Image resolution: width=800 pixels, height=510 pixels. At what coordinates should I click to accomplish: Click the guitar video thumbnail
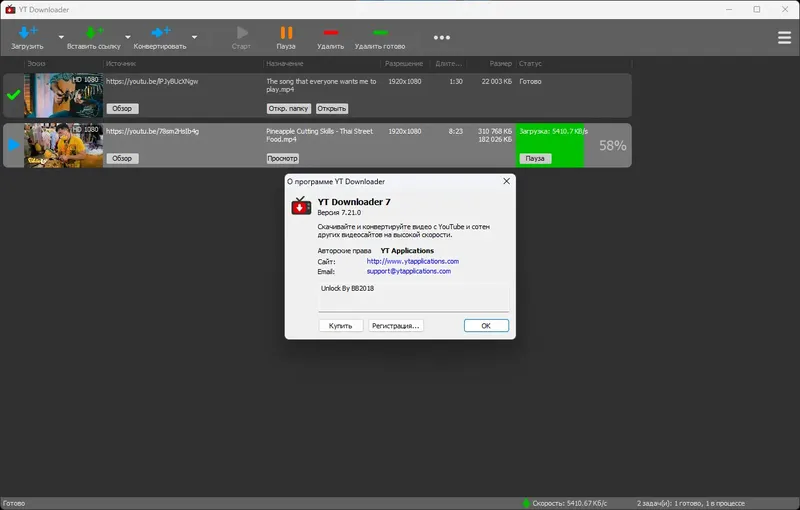63,95
